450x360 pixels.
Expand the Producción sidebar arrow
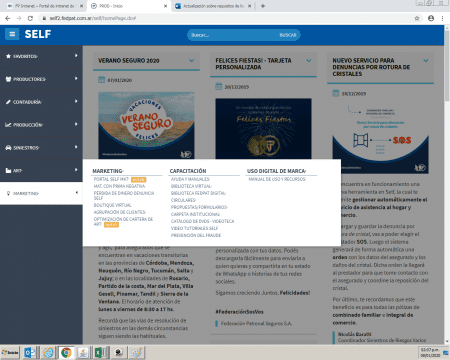click(76, 124)
